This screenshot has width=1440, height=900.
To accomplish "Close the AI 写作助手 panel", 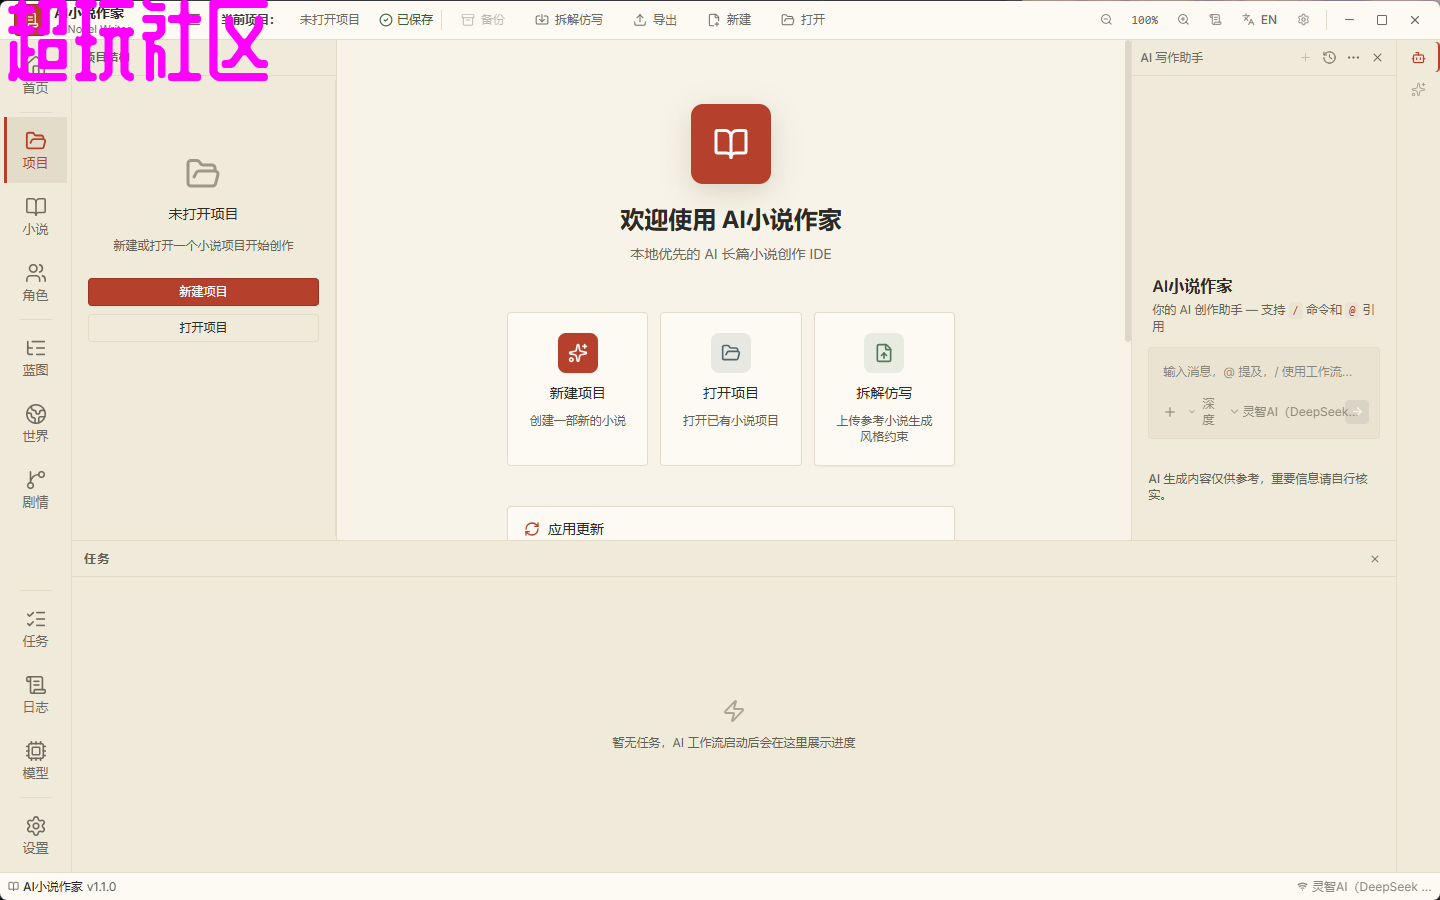I will pos(1377,58).
